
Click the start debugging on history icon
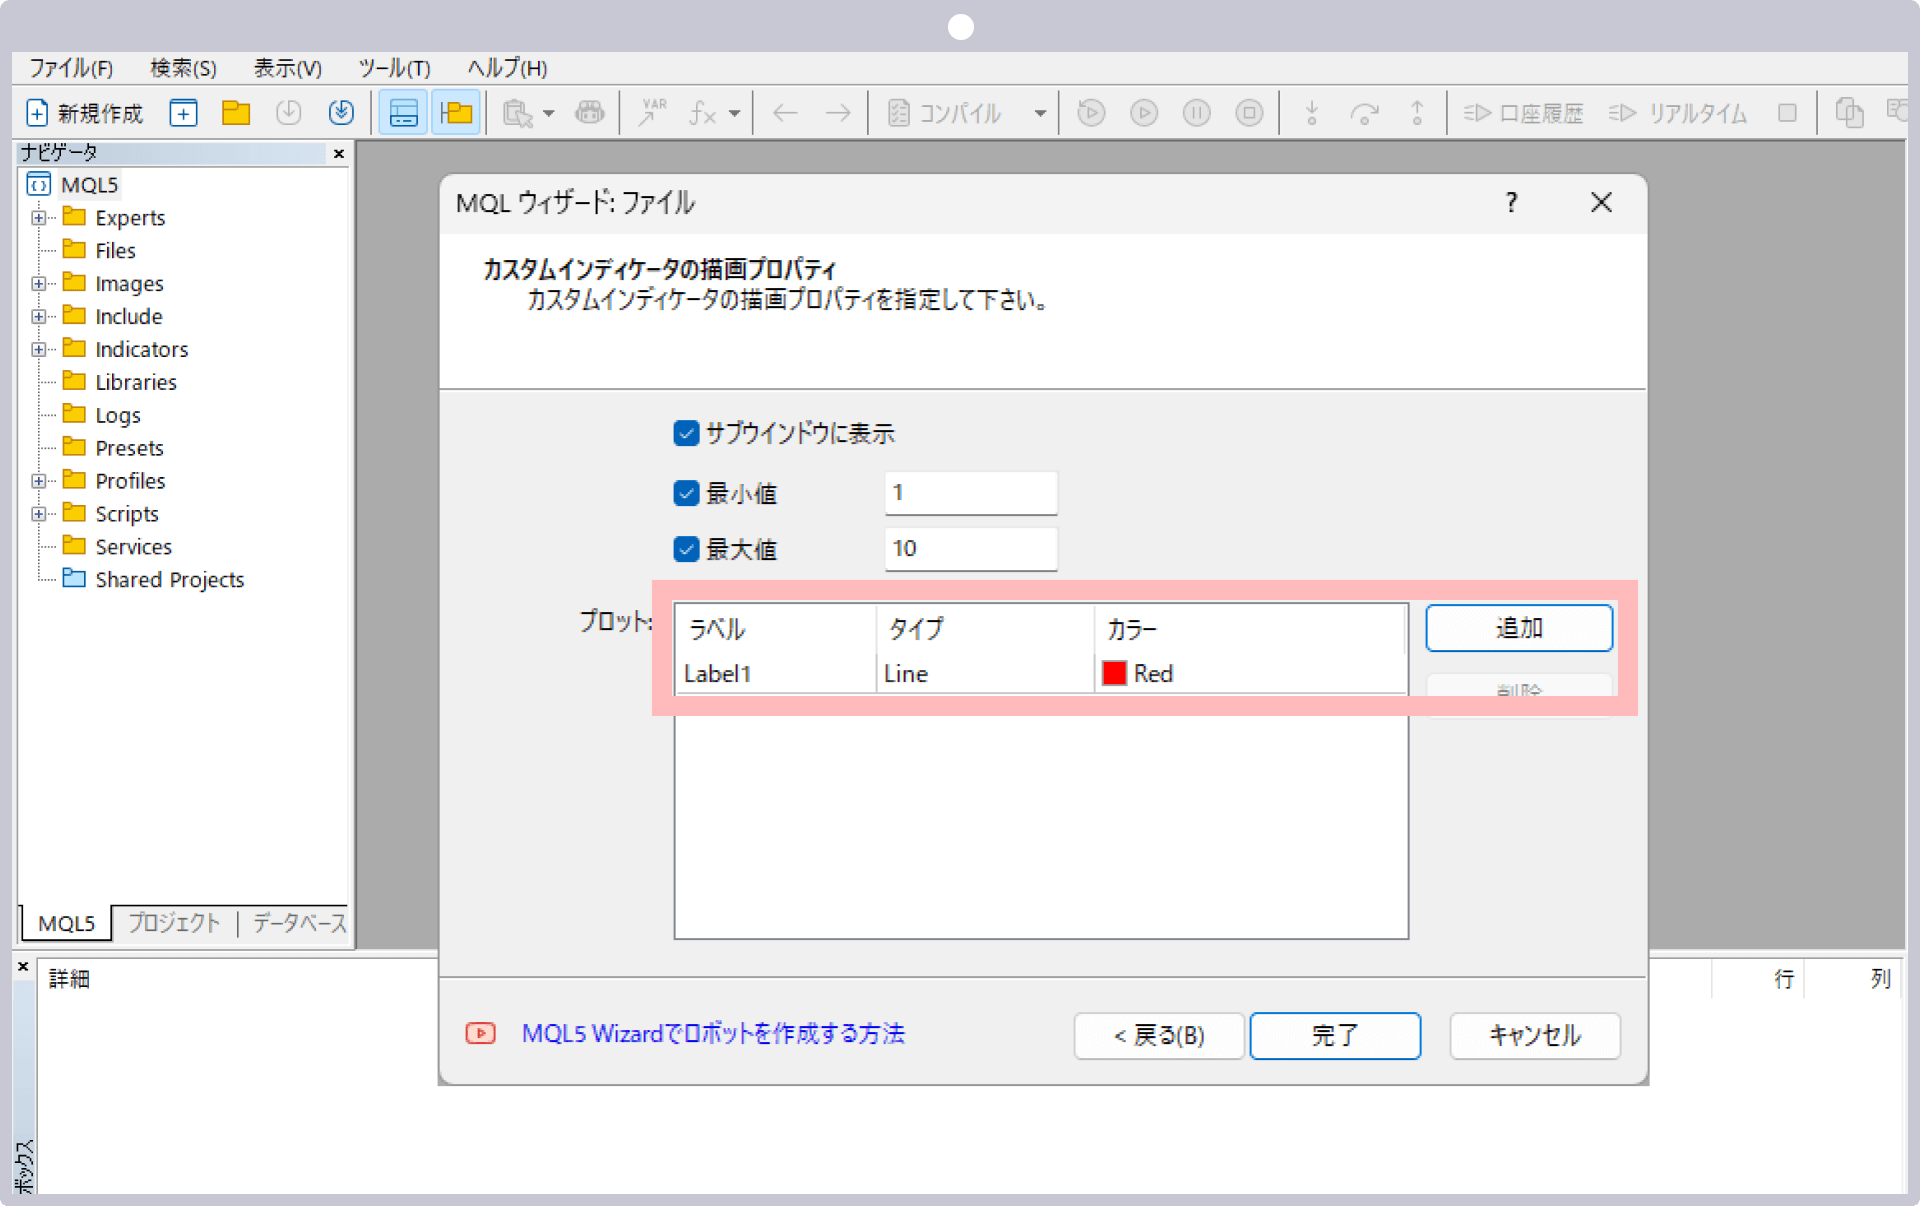(1091, 113)
